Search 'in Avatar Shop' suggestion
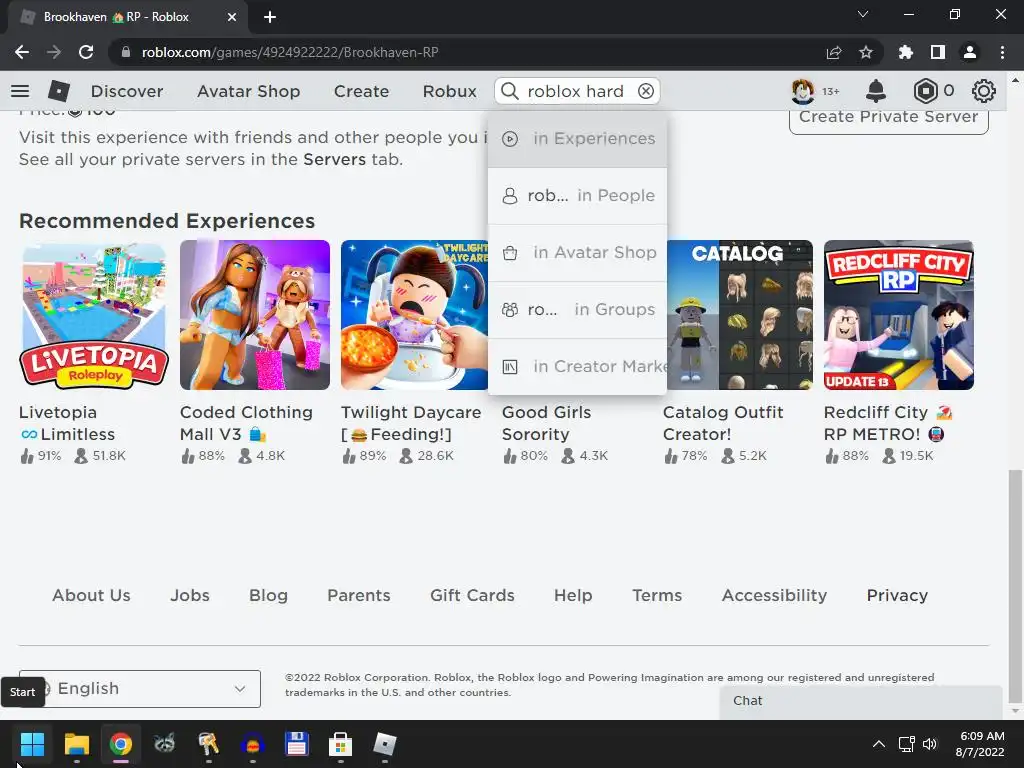Viewport: 1024px width, 768px height. pyautogui.click(x=577, y=253)
